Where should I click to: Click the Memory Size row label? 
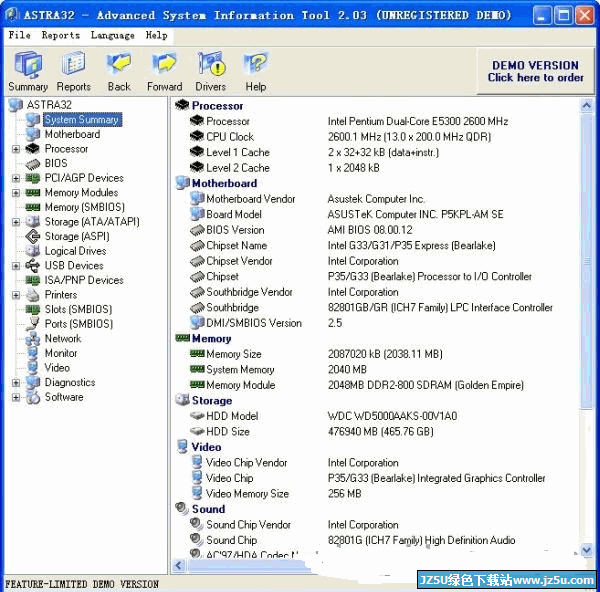[x=234, y=354]
